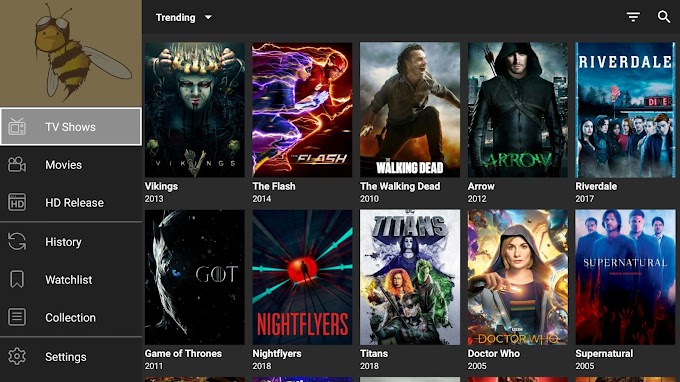The width and height of the screenshot is (680, 382).
Task: Click the Watchlist bookmark icon
Action: [17, 279]
